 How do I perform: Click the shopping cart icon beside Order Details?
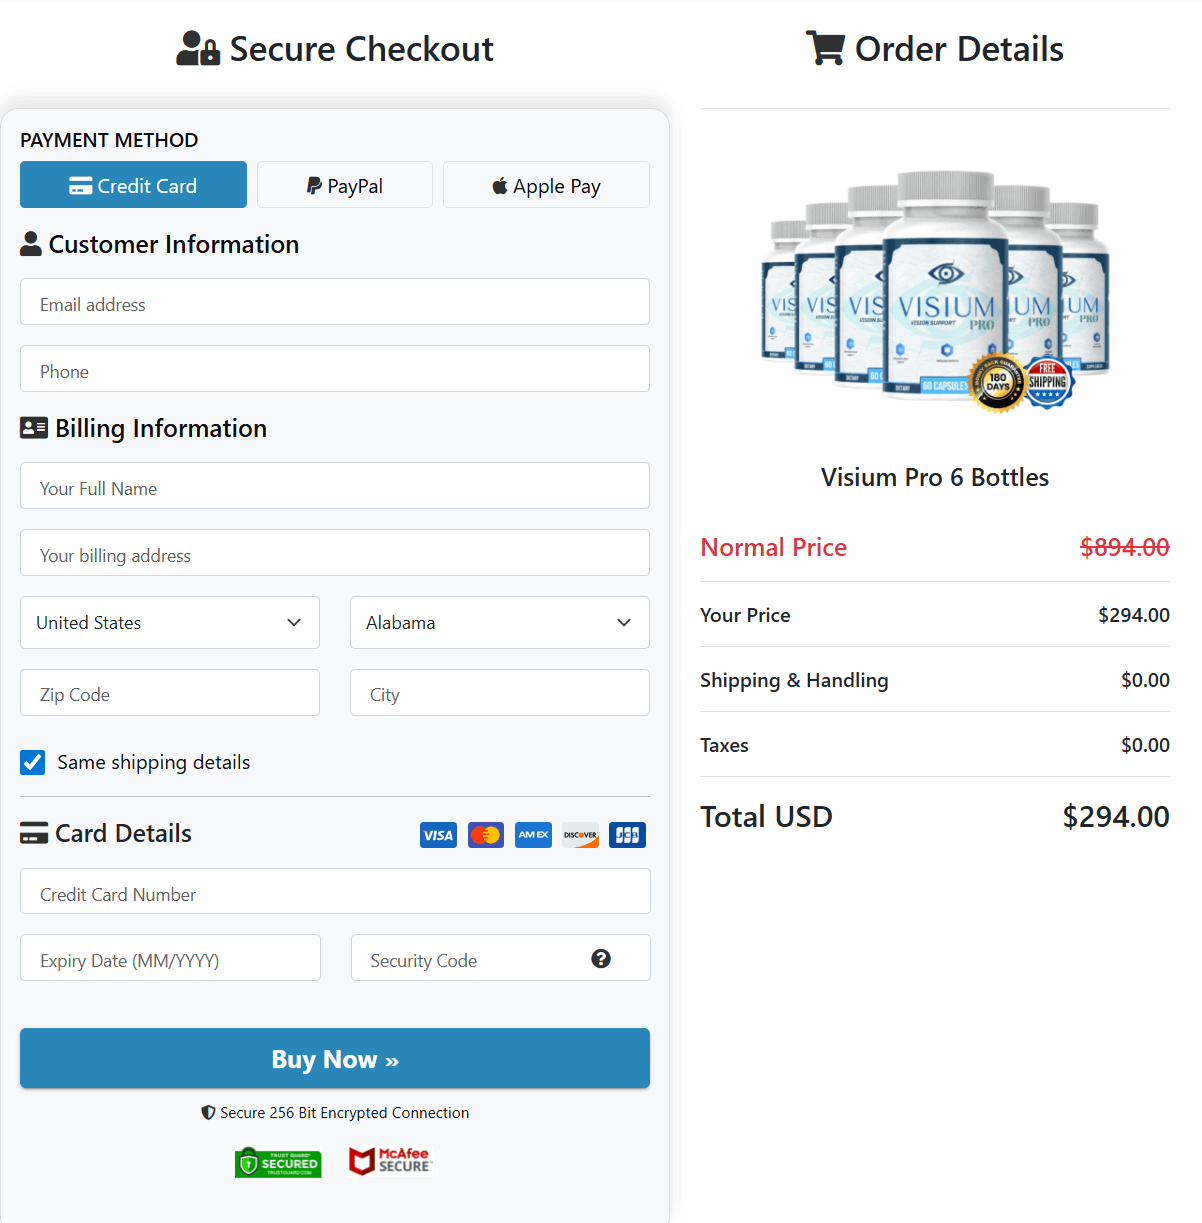click(x=824, y=47)
